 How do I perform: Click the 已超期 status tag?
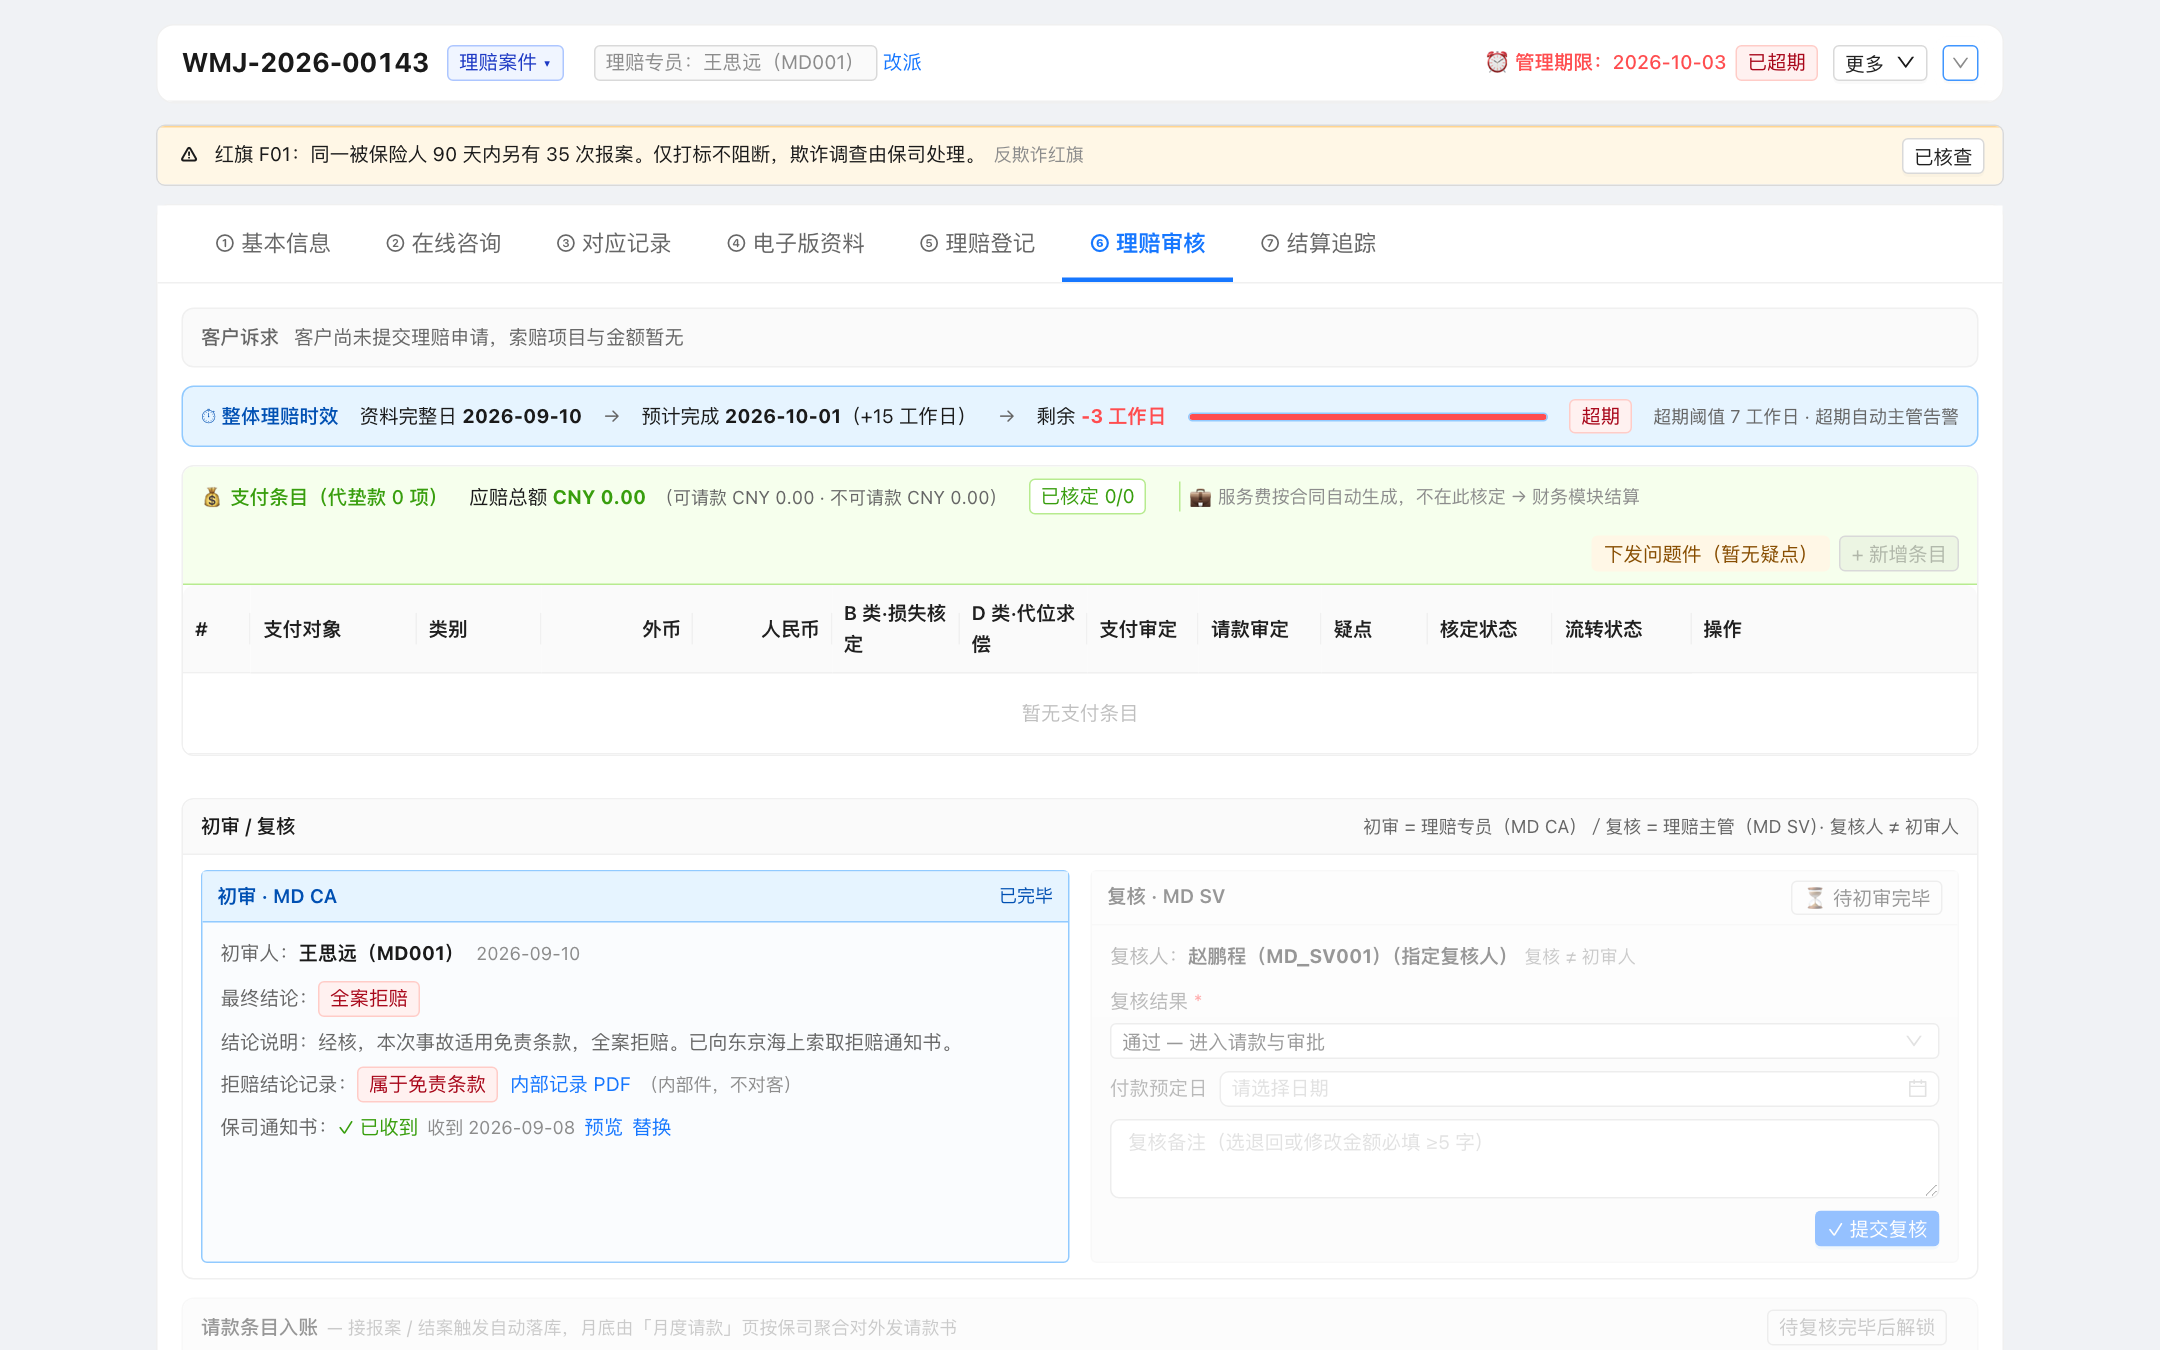click(1776, 62)
